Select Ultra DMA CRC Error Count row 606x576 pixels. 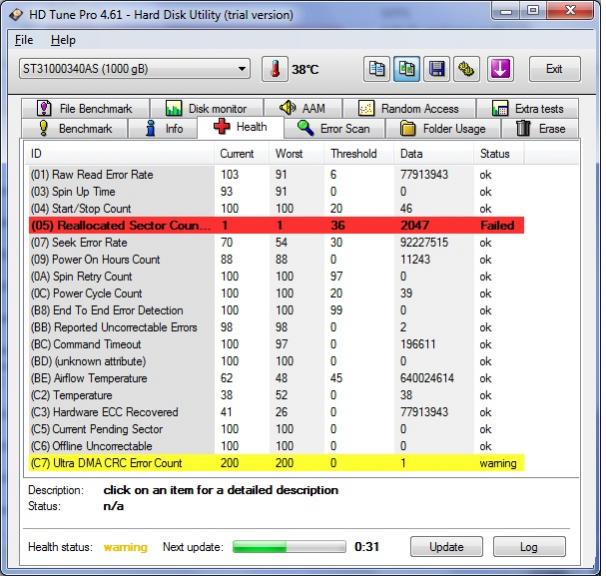276,463
